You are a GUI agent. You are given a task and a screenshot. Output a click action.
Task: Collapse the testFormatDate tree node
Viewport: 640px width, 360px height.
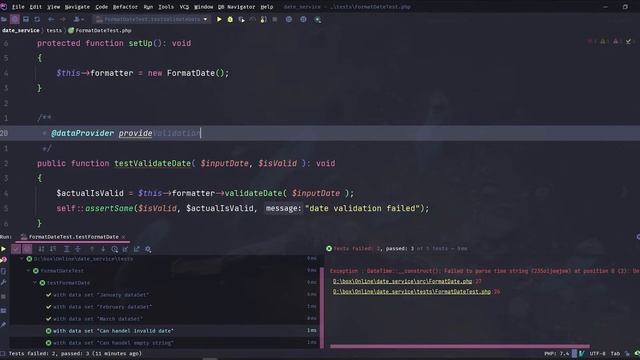[35, 282]
